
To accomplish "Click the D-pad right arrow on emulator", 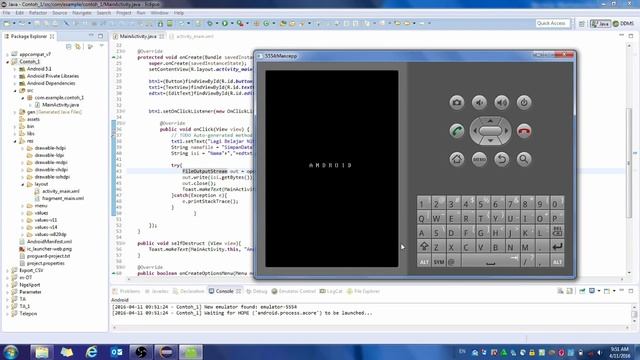I will [x=507, y=131].
